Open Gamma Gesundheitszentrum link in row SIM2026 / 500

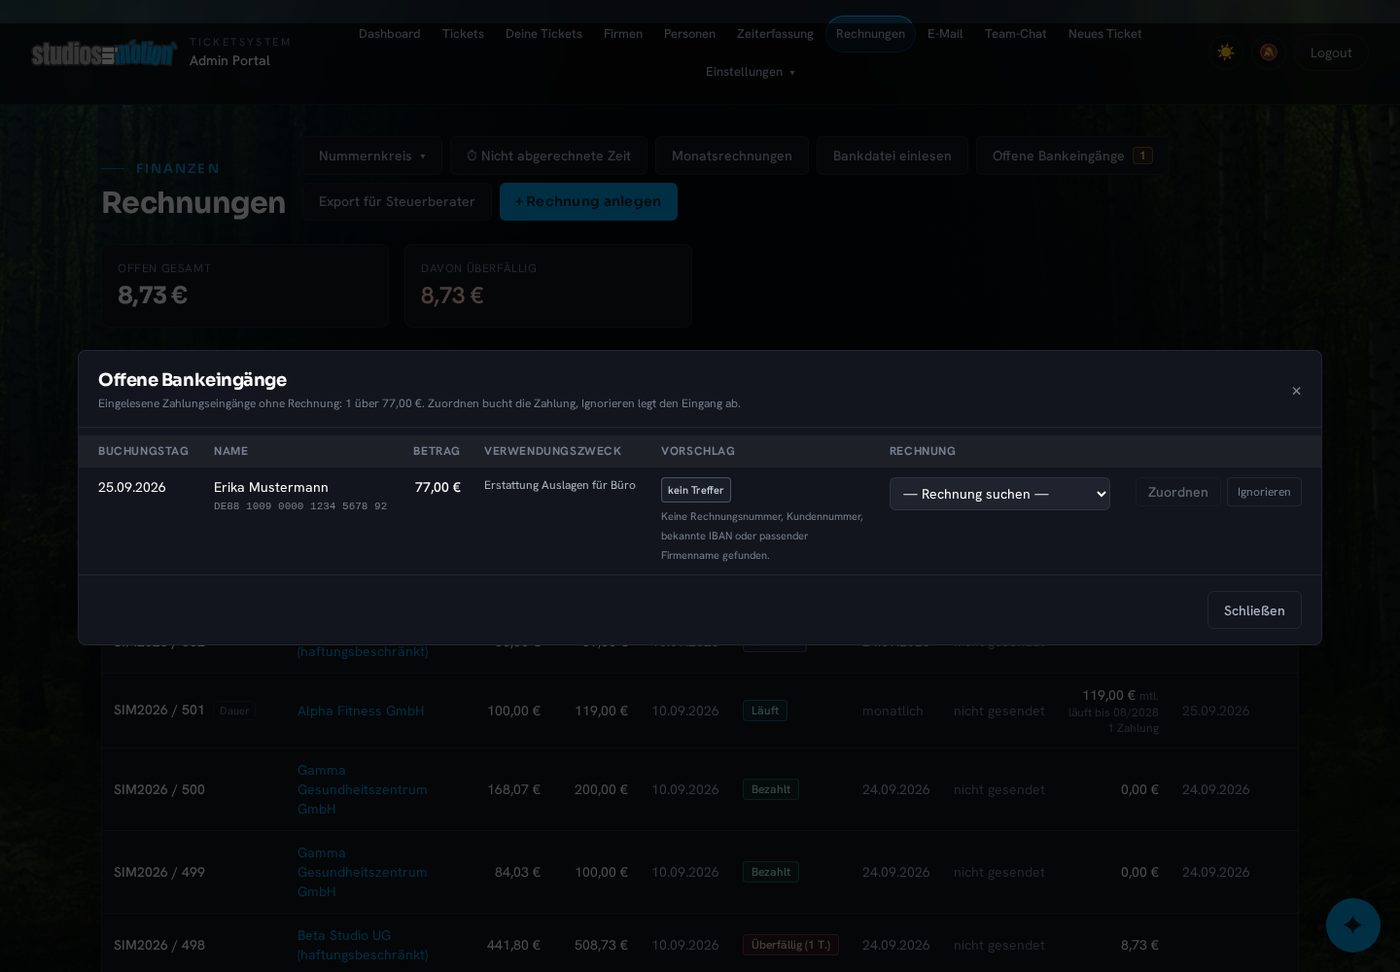coord(362,790)
